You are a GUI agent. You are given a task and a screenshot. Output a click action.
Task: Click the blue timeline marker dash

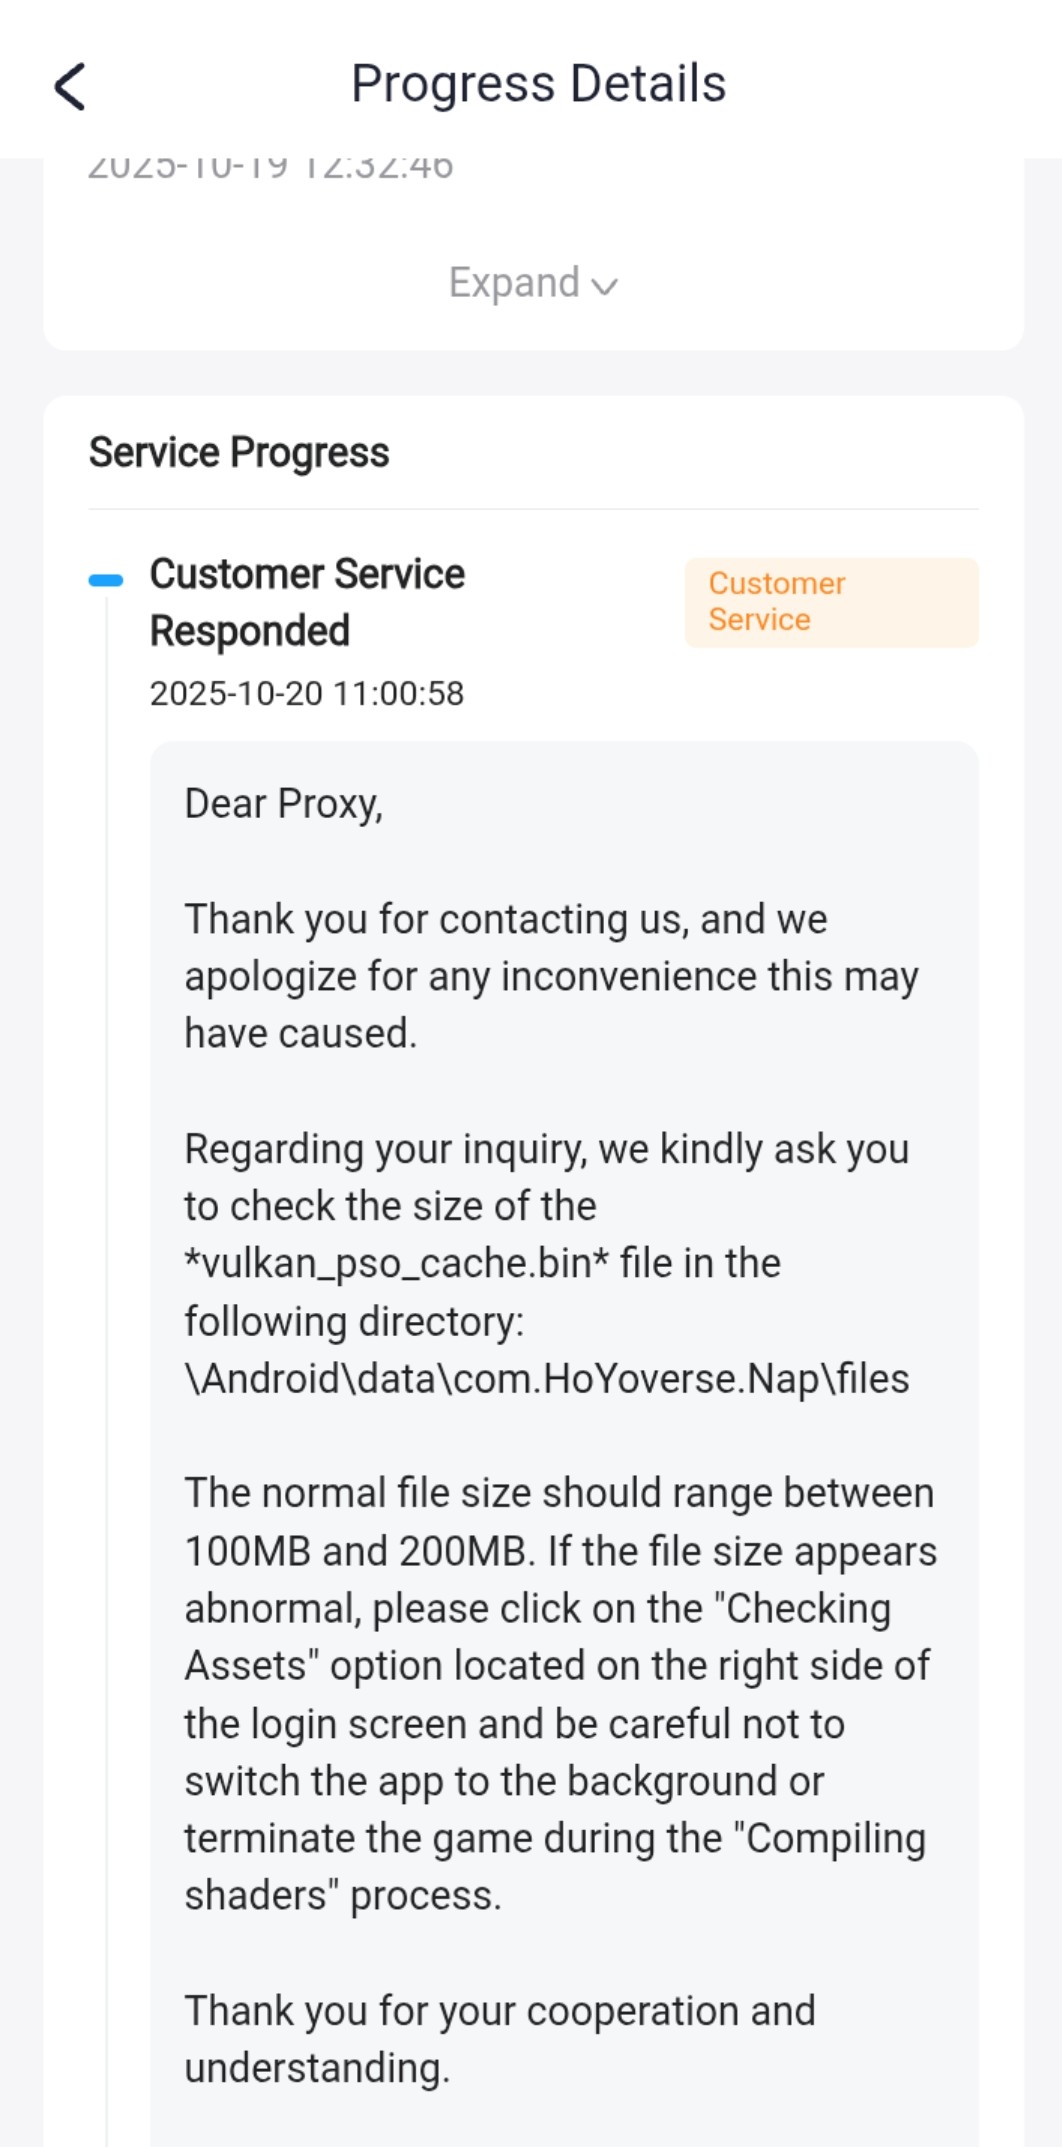106,580
